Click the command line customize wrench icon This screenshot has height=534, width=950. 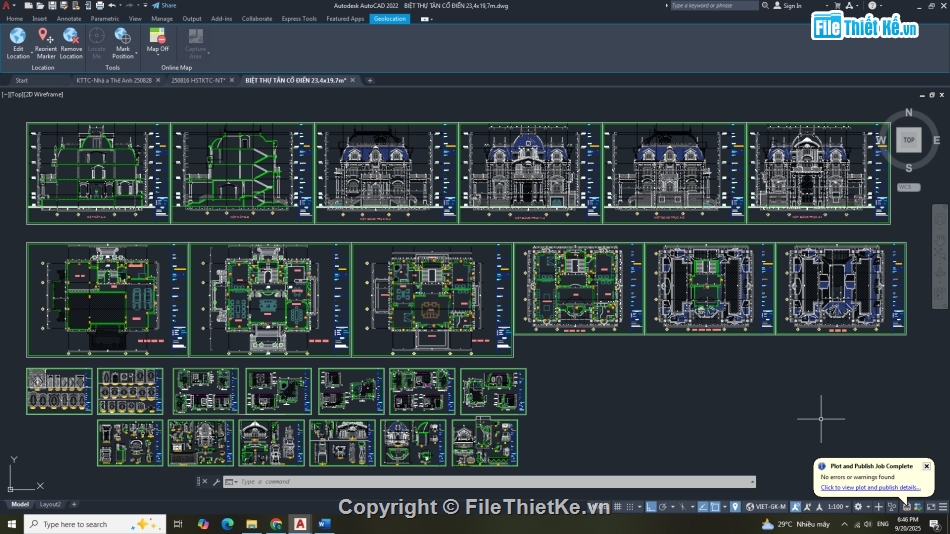(x=216, y=482)
